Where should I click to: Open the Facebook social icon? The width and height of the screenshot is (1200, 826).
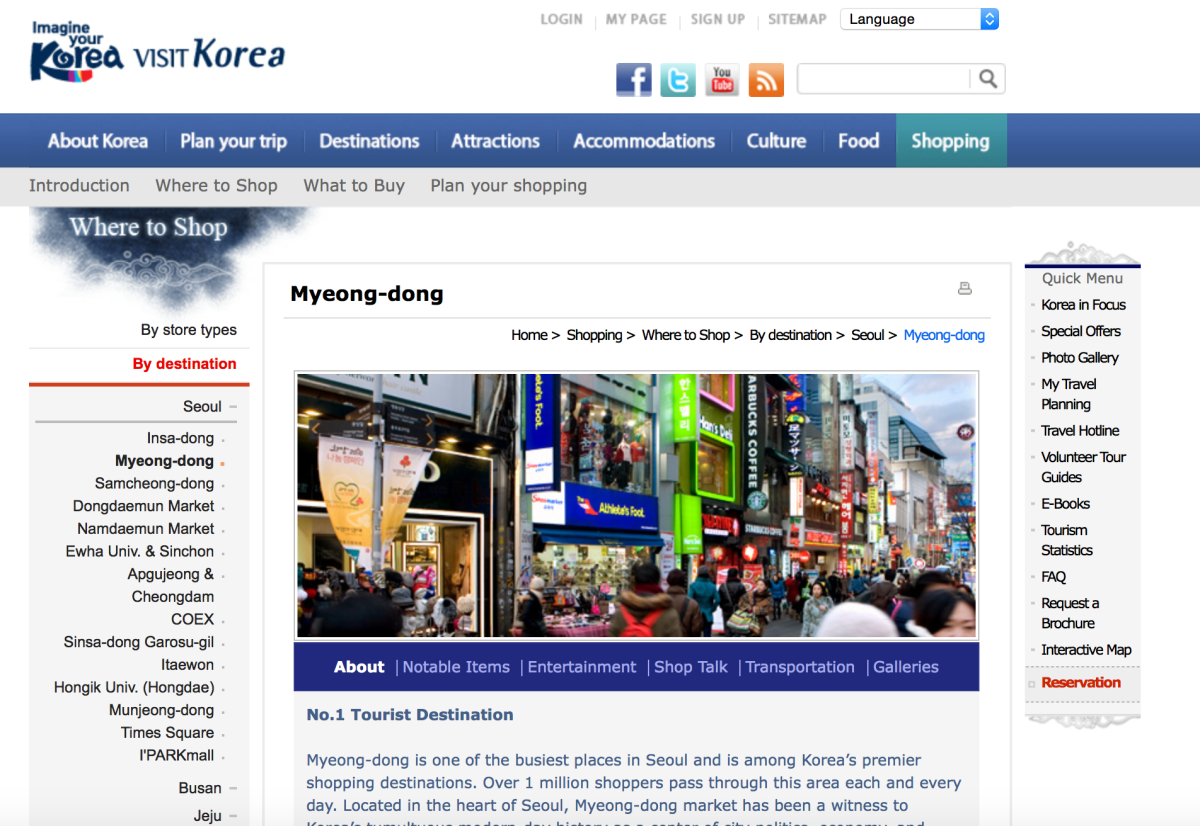[633, 80]
